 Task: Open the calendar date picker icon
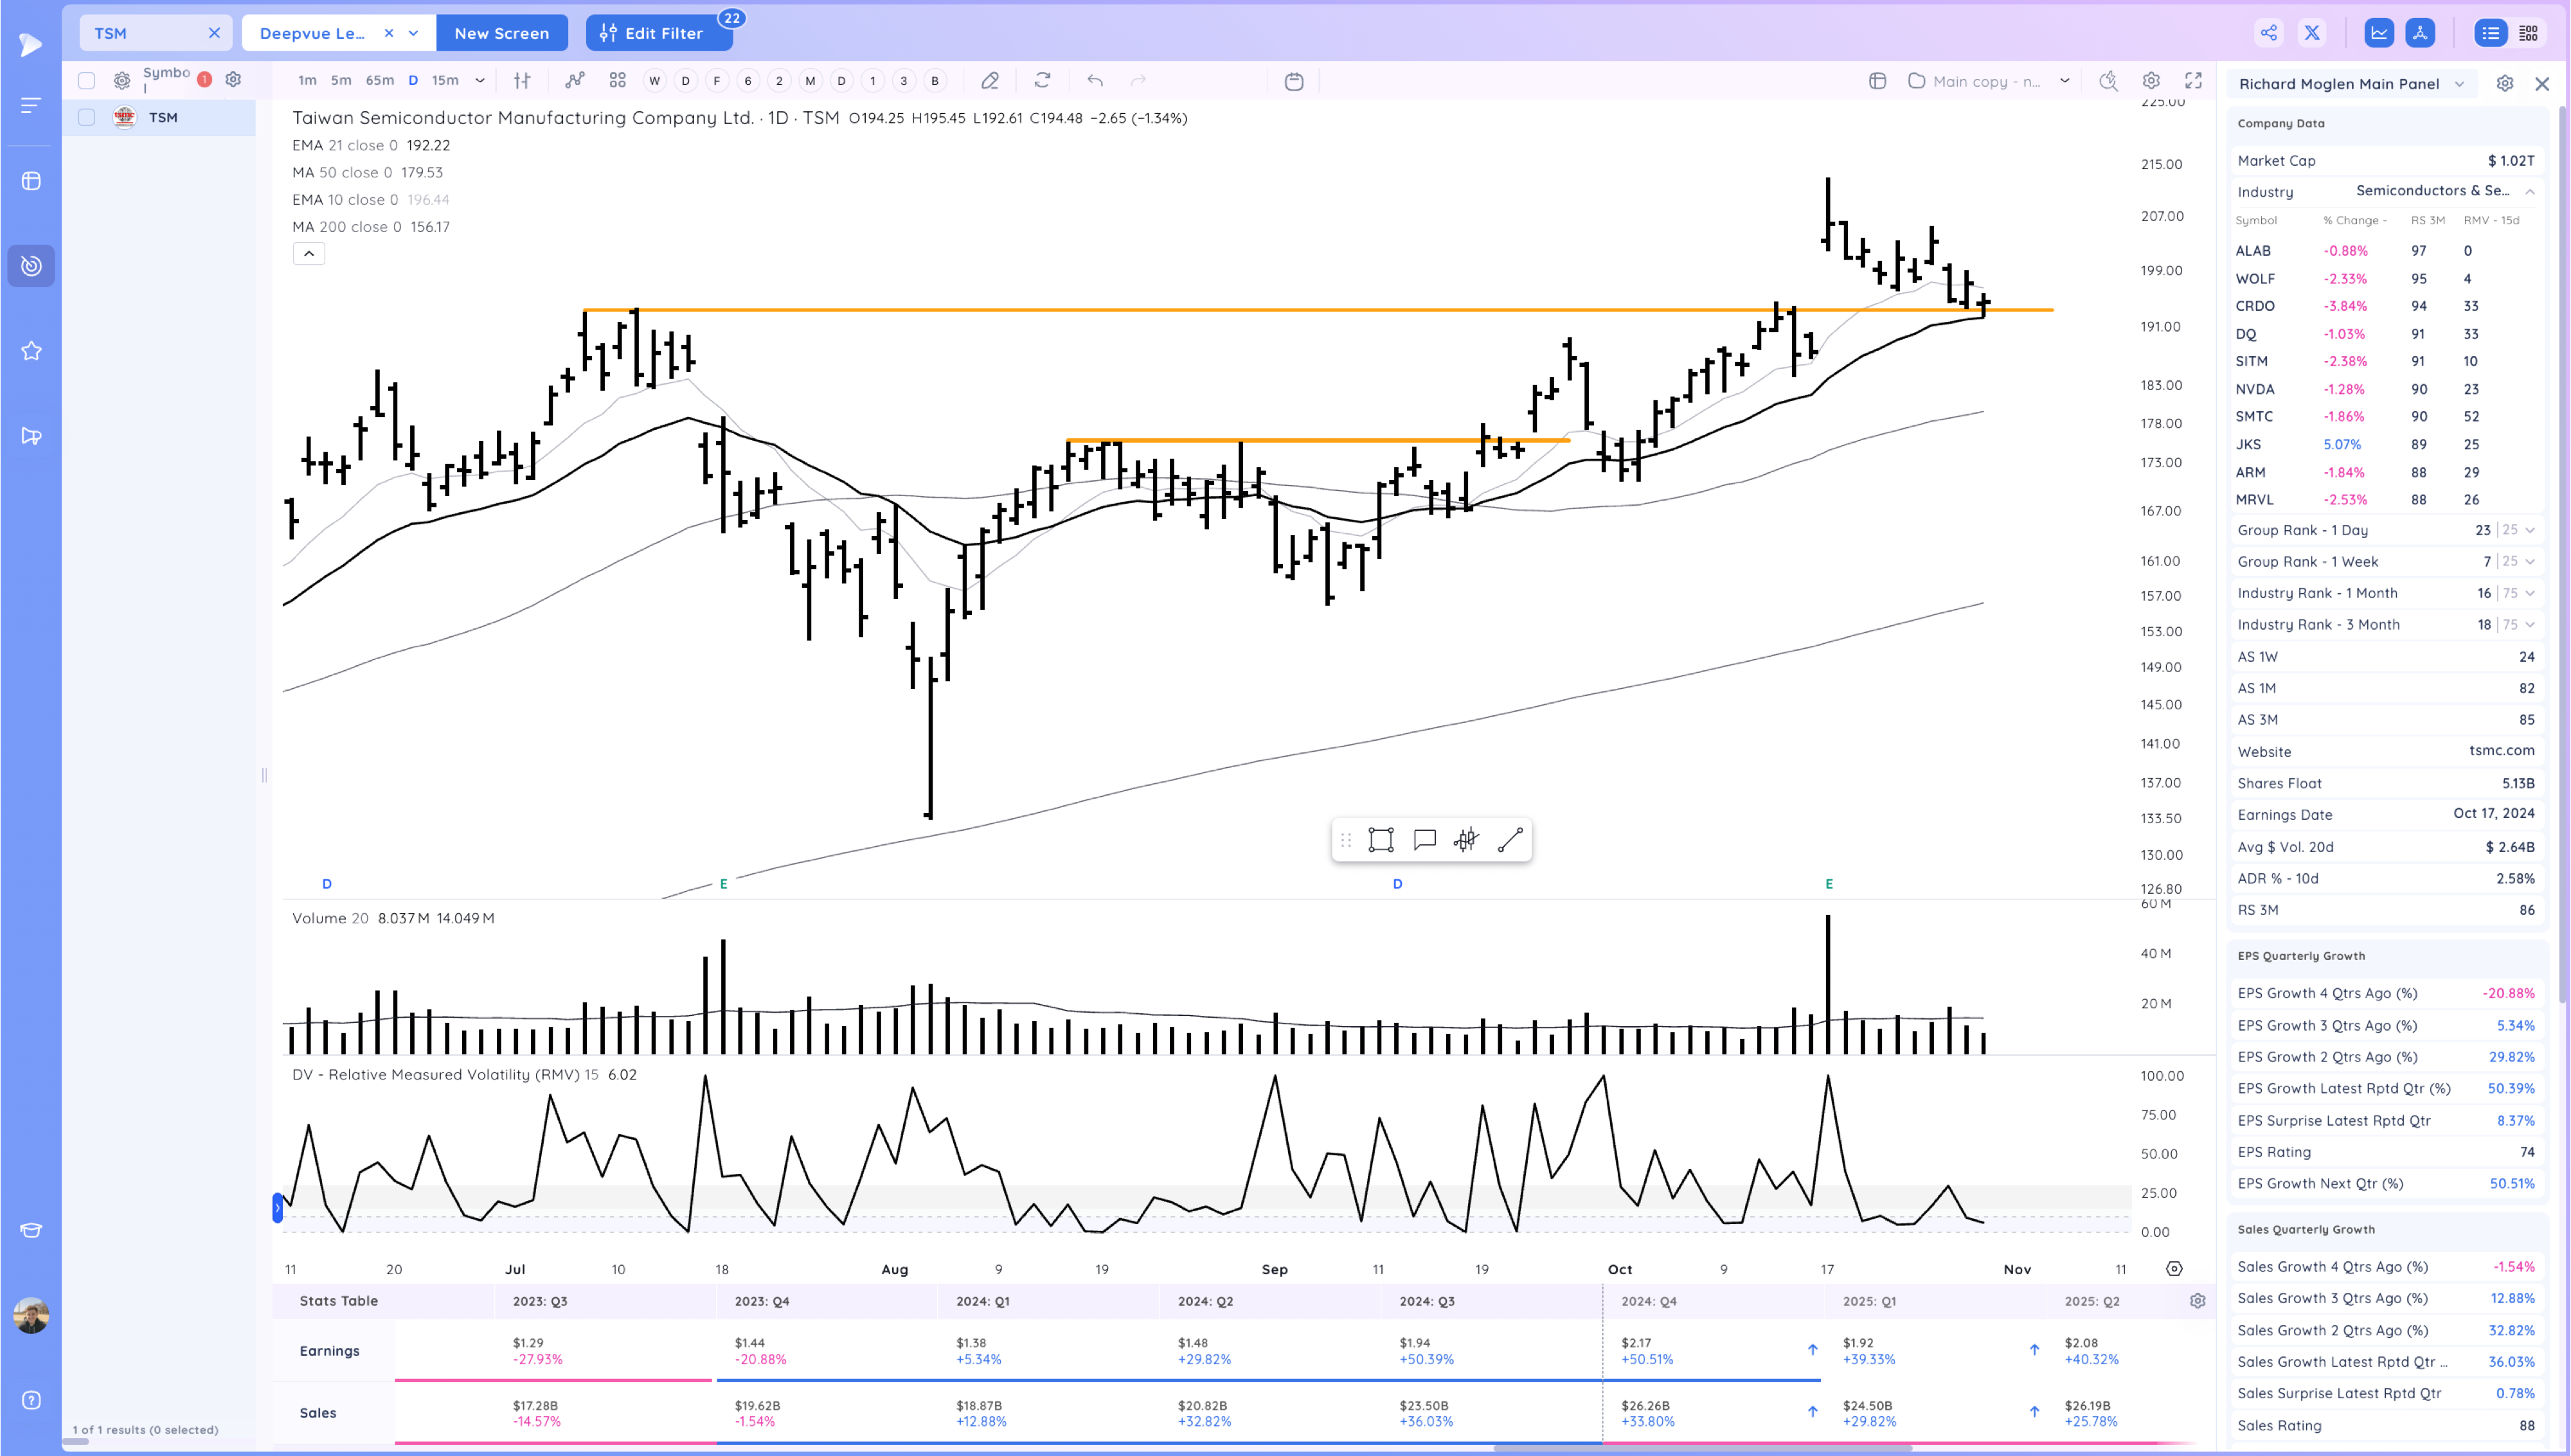pyautogui.click(x=1293, y=81)
